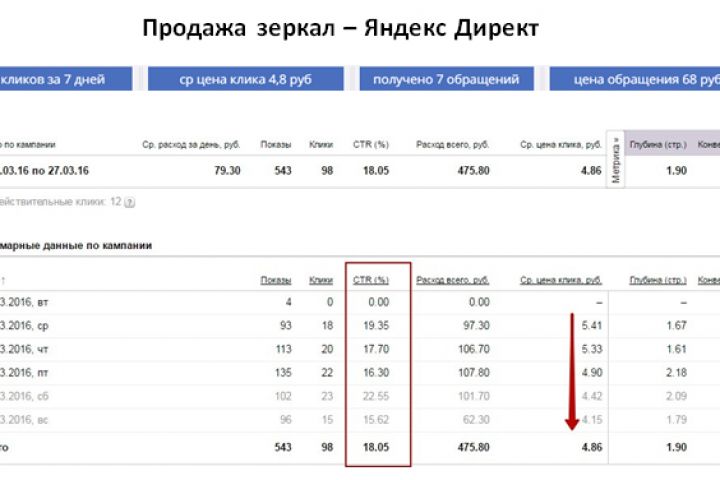Click depth value 1.79
The width and height of the screenshot is (720, 480).
[x=676, y=419]
